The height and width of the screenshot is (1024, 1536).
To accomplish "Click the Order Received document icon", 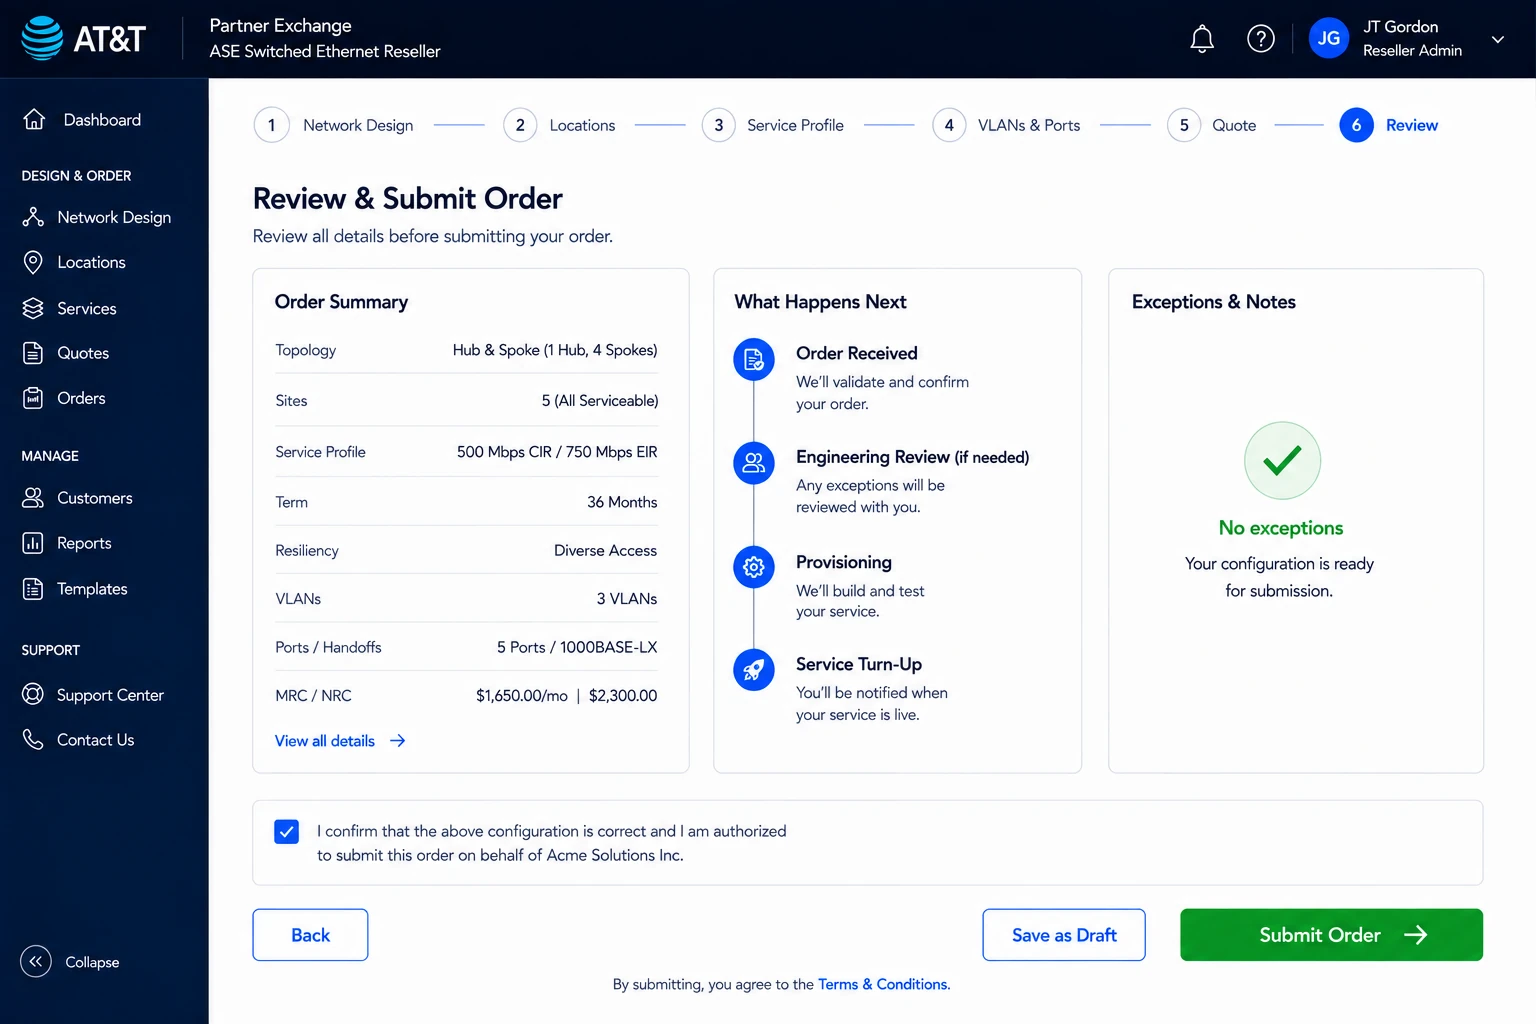I will (754, 360).
